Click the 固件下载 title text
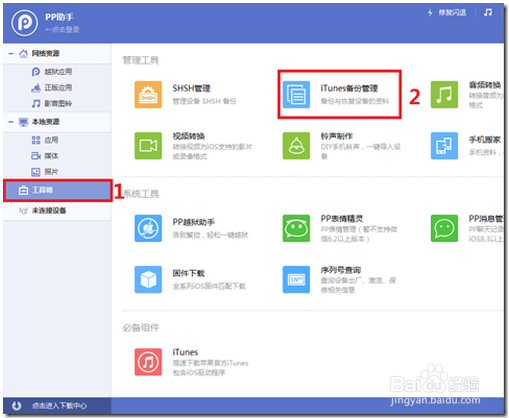This screenshot has height=418, width=509. point(189,273)
